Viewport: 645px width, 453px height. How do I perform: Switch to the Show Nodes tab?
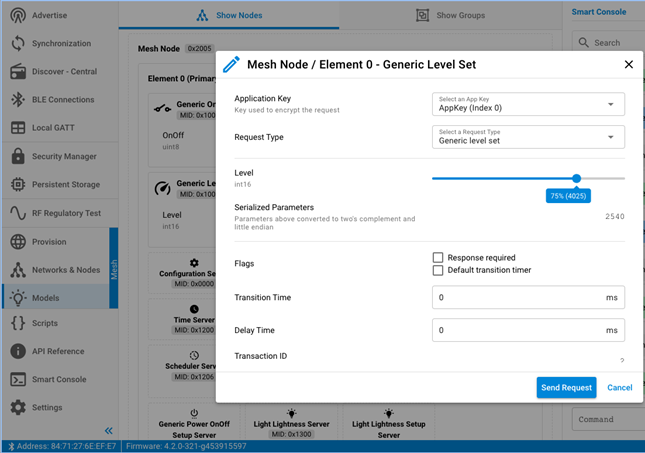coord(229,16)
